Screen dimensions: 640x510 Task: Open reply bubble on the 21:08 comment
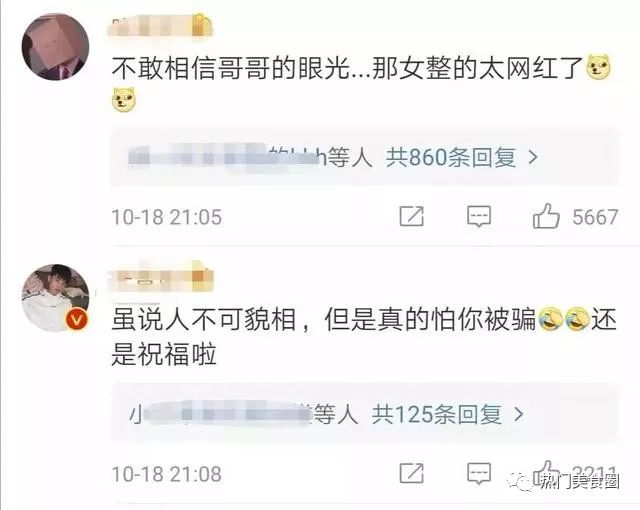[x=479, y=473]
